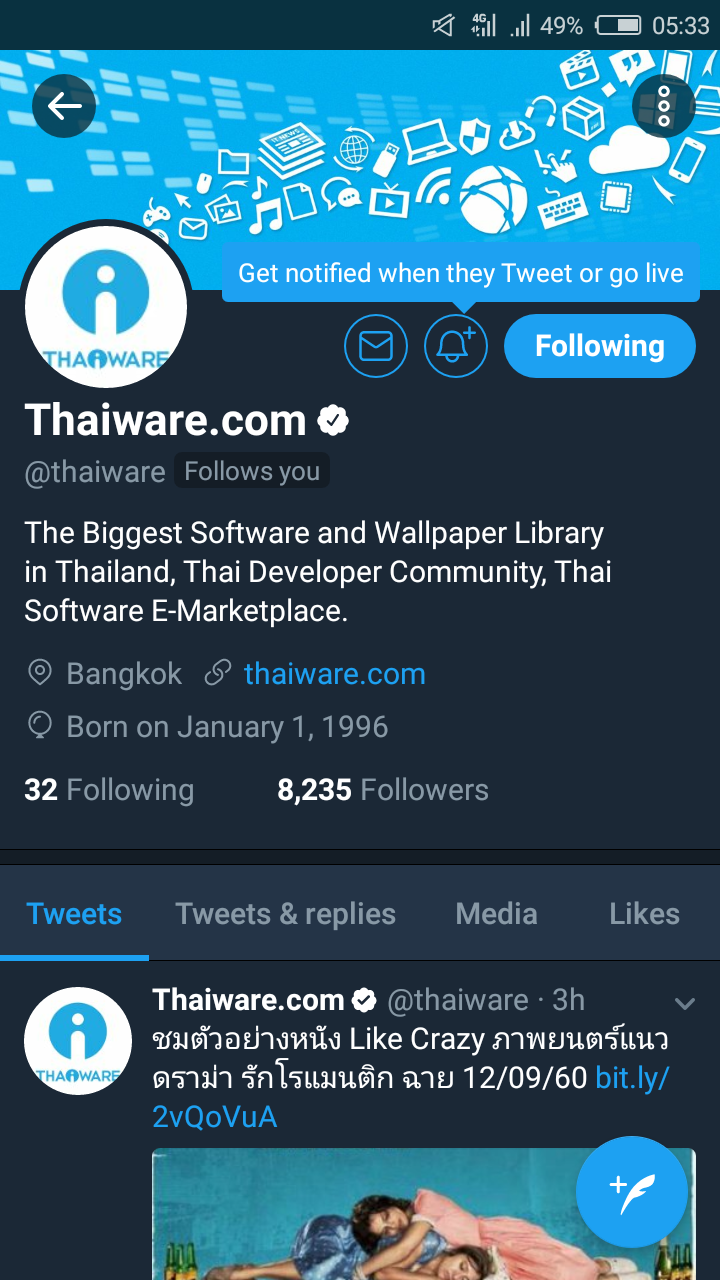Open the Thaiware profile picture
The height and width of the screenshot is (1280, 720).
coord(105,306)
